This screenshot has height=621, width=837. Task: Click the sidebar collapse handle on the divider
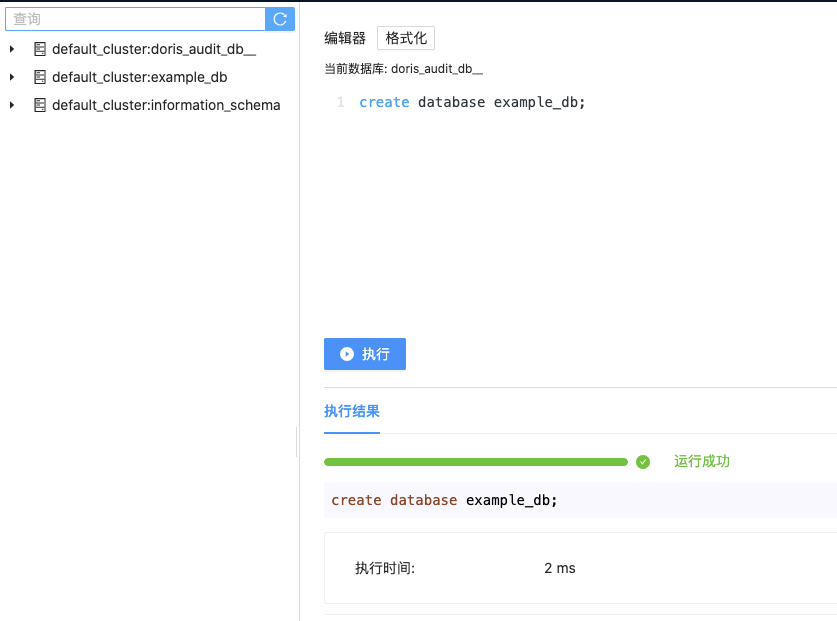click(x=296, y=442)
